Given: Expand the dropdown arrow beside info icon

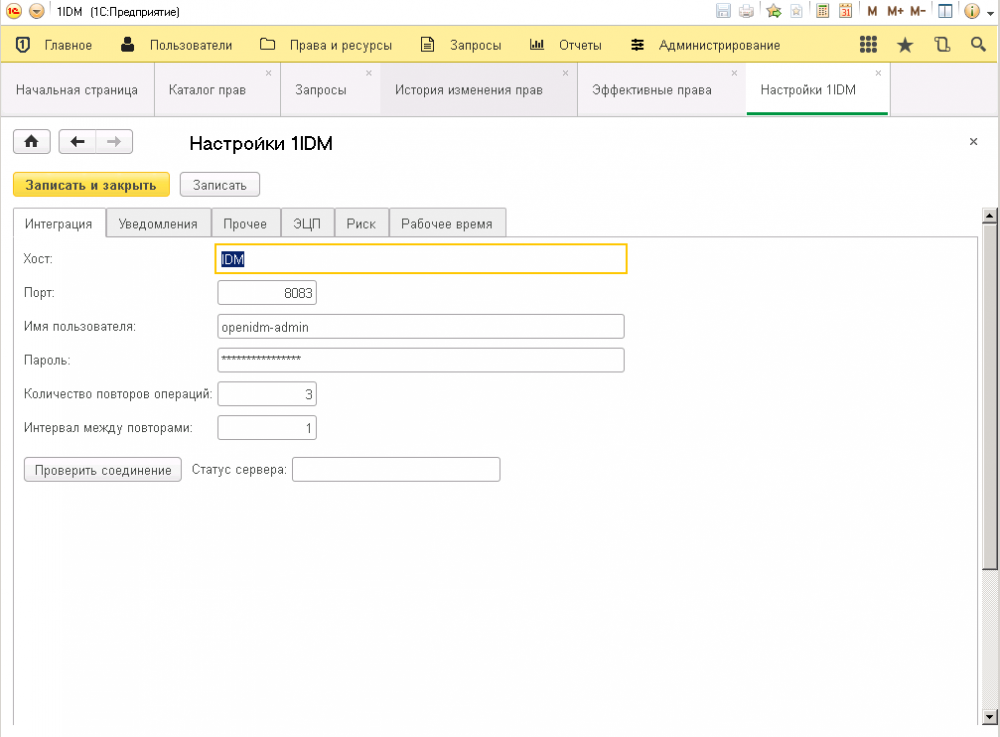Looking at the screenshot, I should (x=988, y=12).
